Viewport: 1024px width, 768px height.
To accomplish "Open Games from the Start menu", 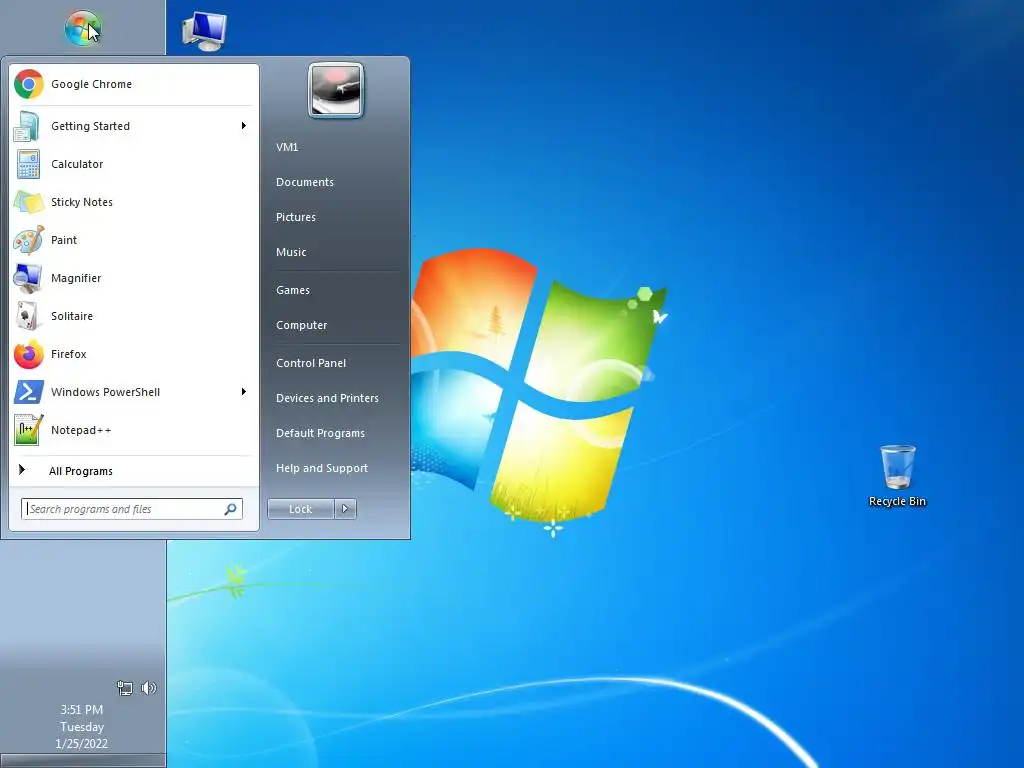I will (293, 290).
